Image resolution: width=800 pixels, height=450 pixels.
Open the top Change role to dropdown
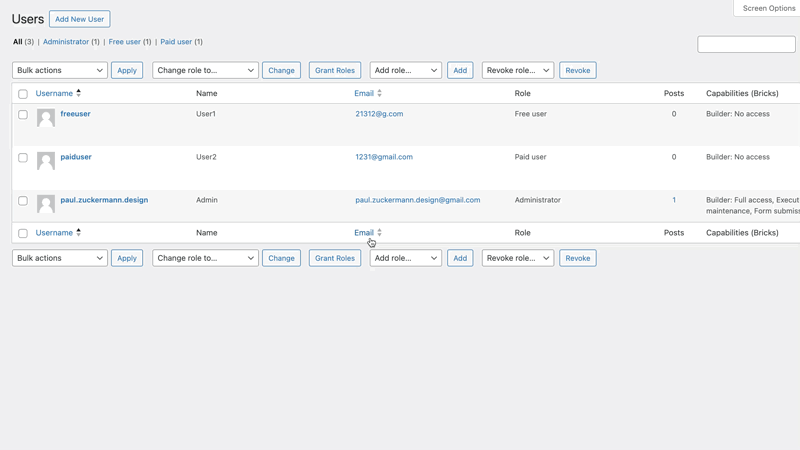pyautogui.click(x=205, y=70)
